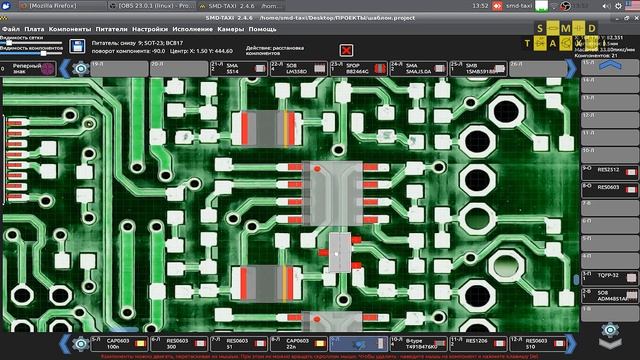Open the system settings gear in the tray
Image resolution: width=640 pixels, height=360 pixels.
[x=618, y=6]
